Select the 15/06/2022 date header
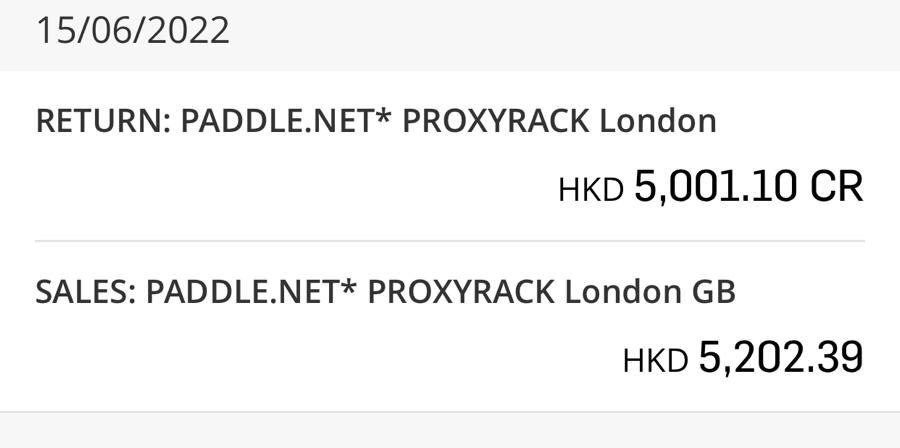 coord(133,31)
